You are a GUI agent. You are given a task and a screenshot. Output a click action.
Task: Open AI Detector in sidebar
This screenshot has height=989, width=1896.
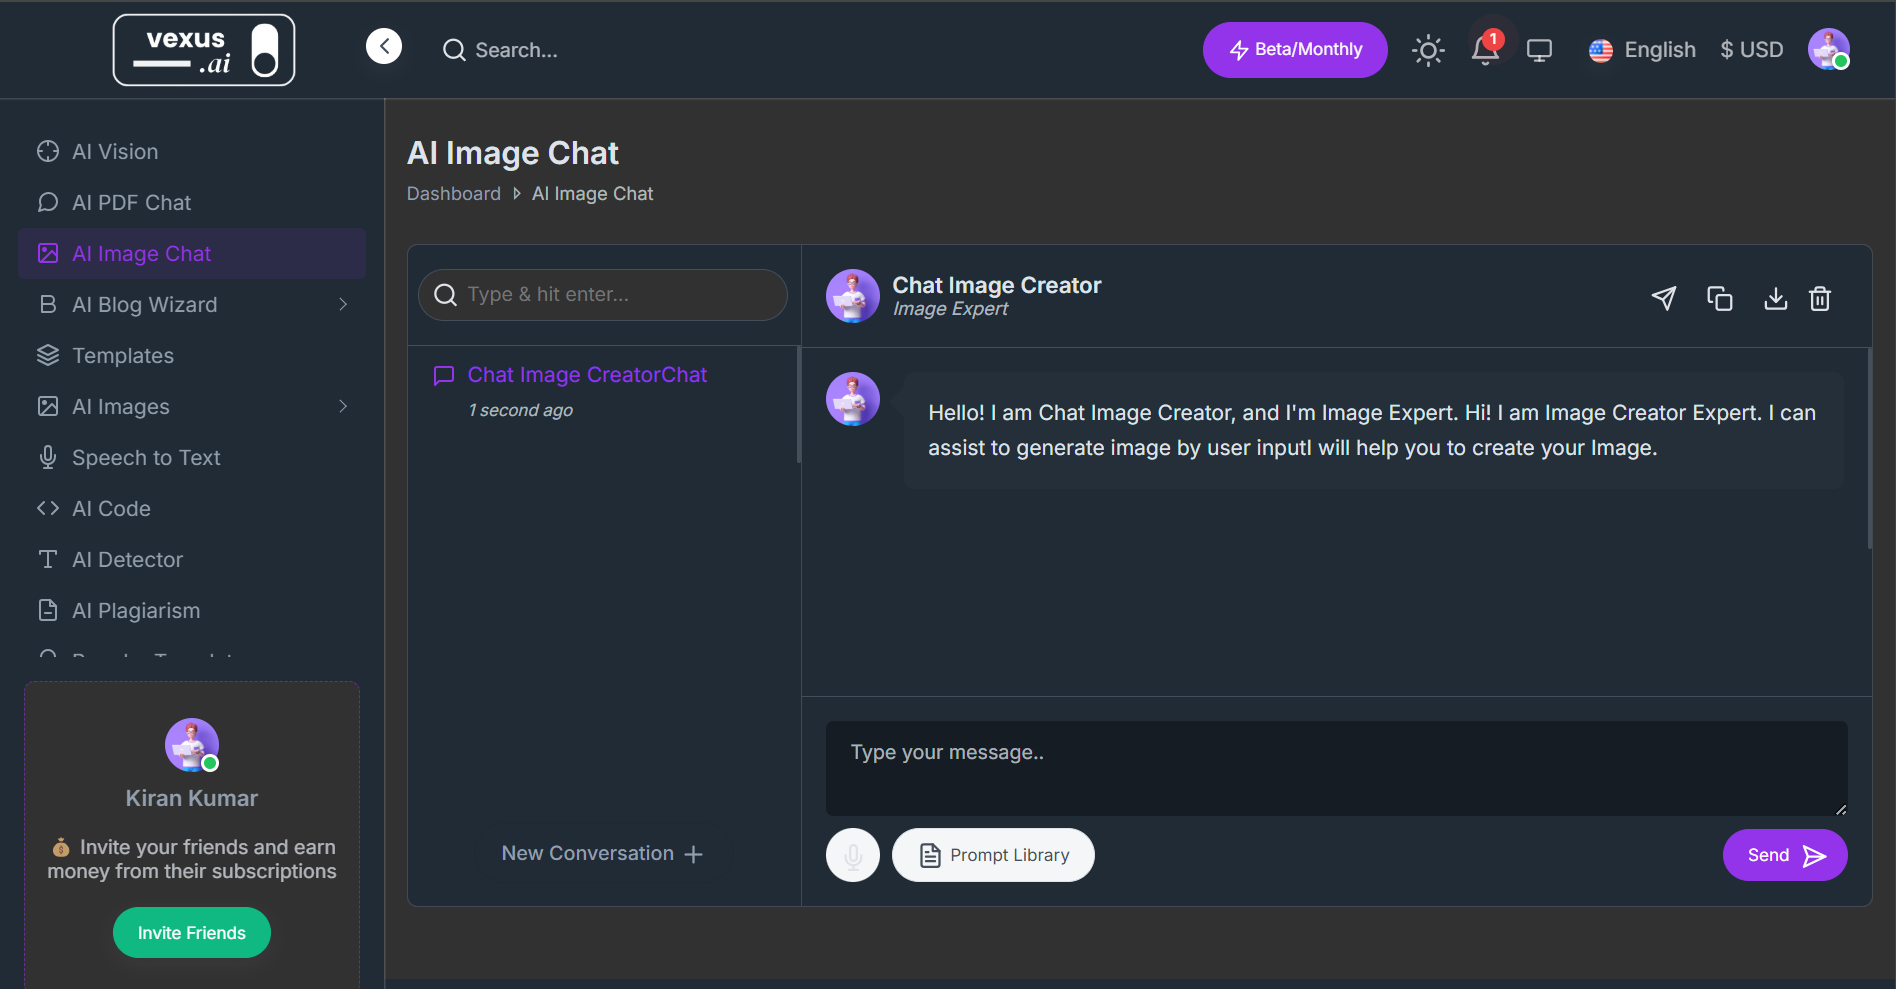tap(192, 560)
